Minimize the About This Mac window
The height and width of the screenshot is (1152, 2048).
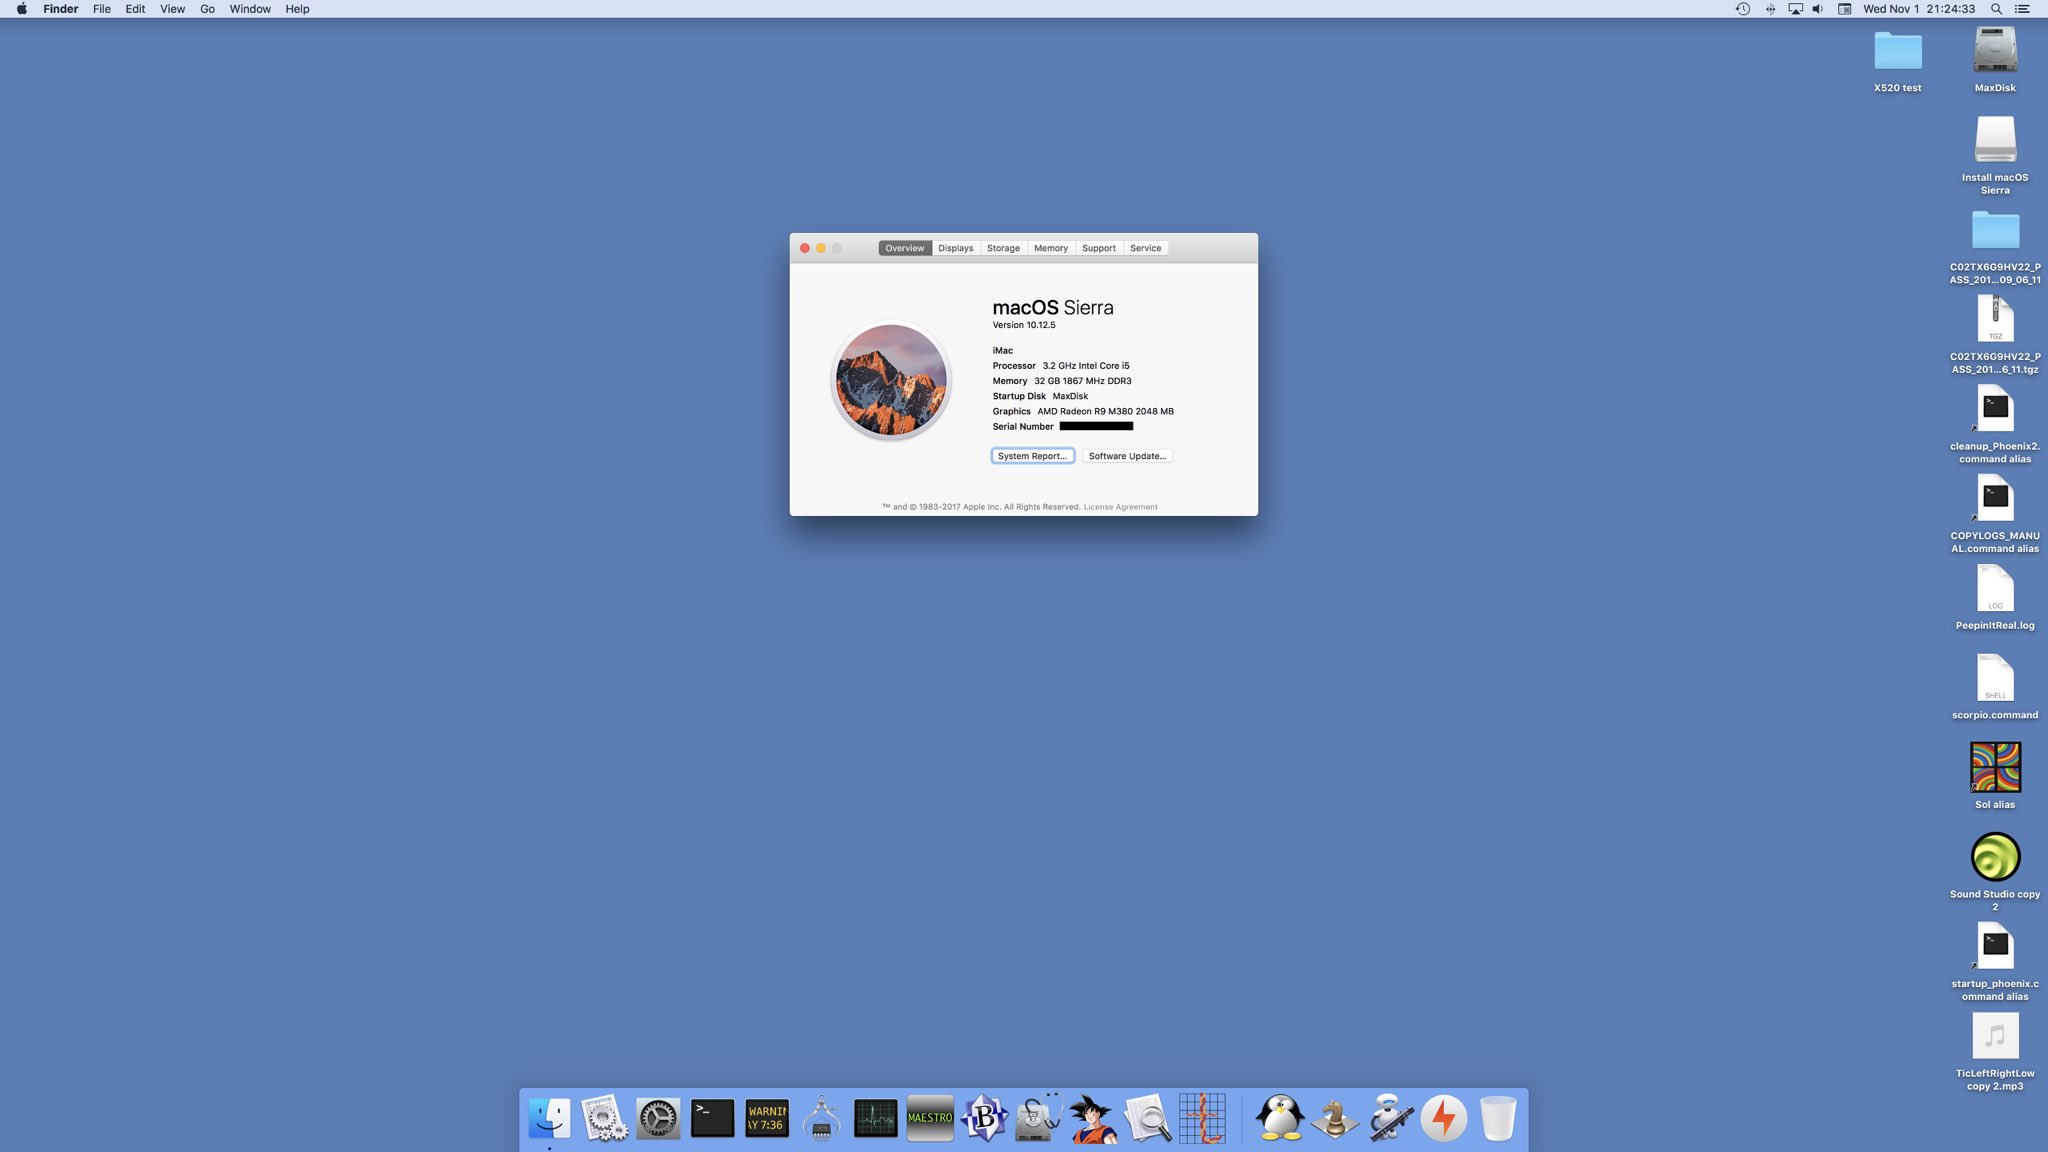[x=820, y=248]
